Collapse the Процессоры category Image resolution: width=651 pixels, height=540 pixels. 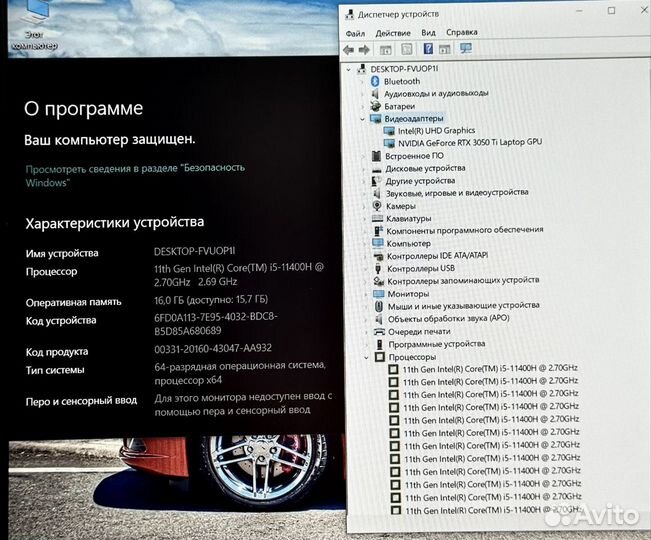pos(366,357)
